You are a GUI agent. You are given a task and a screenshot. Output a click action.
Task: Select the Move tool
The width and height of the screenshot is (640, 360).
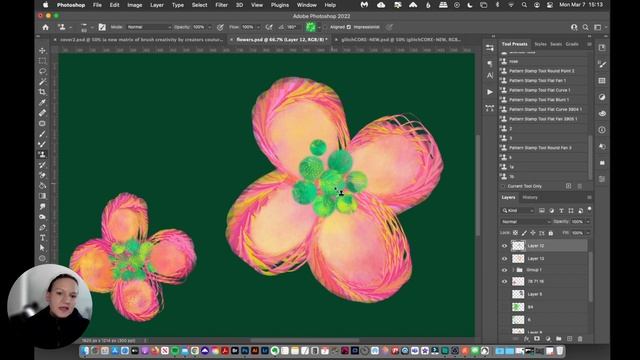click(42, 51)
